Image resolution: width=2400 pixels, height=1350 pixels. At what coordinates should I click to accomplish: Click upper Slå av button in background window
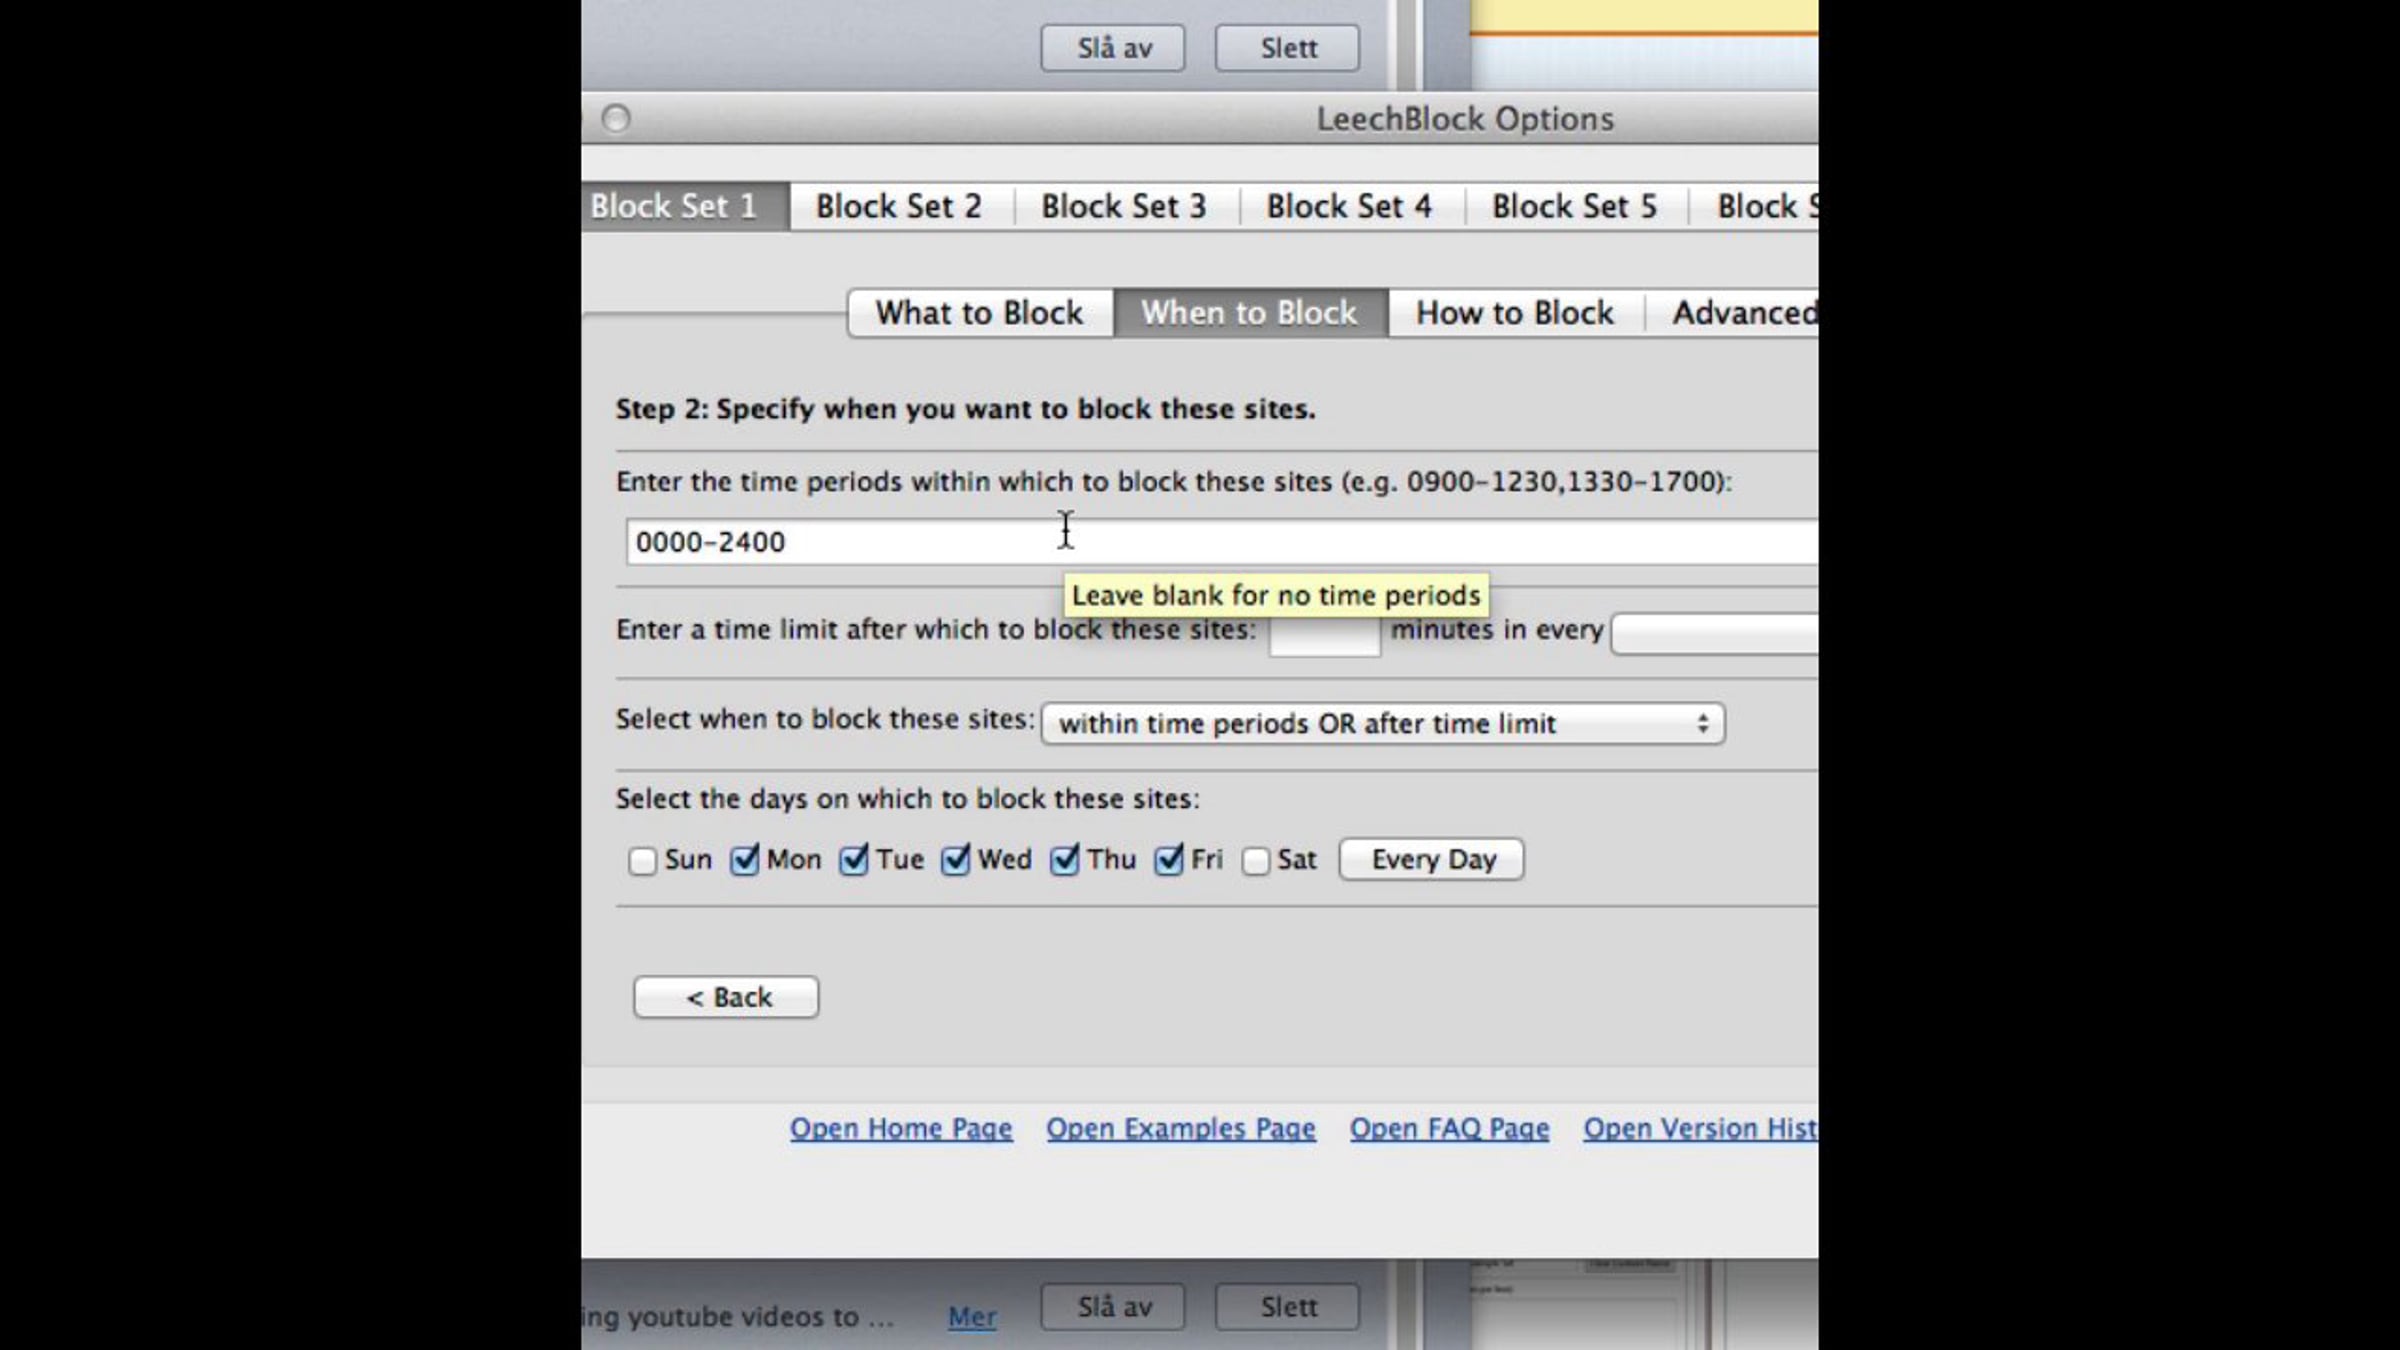(1113, 48)
